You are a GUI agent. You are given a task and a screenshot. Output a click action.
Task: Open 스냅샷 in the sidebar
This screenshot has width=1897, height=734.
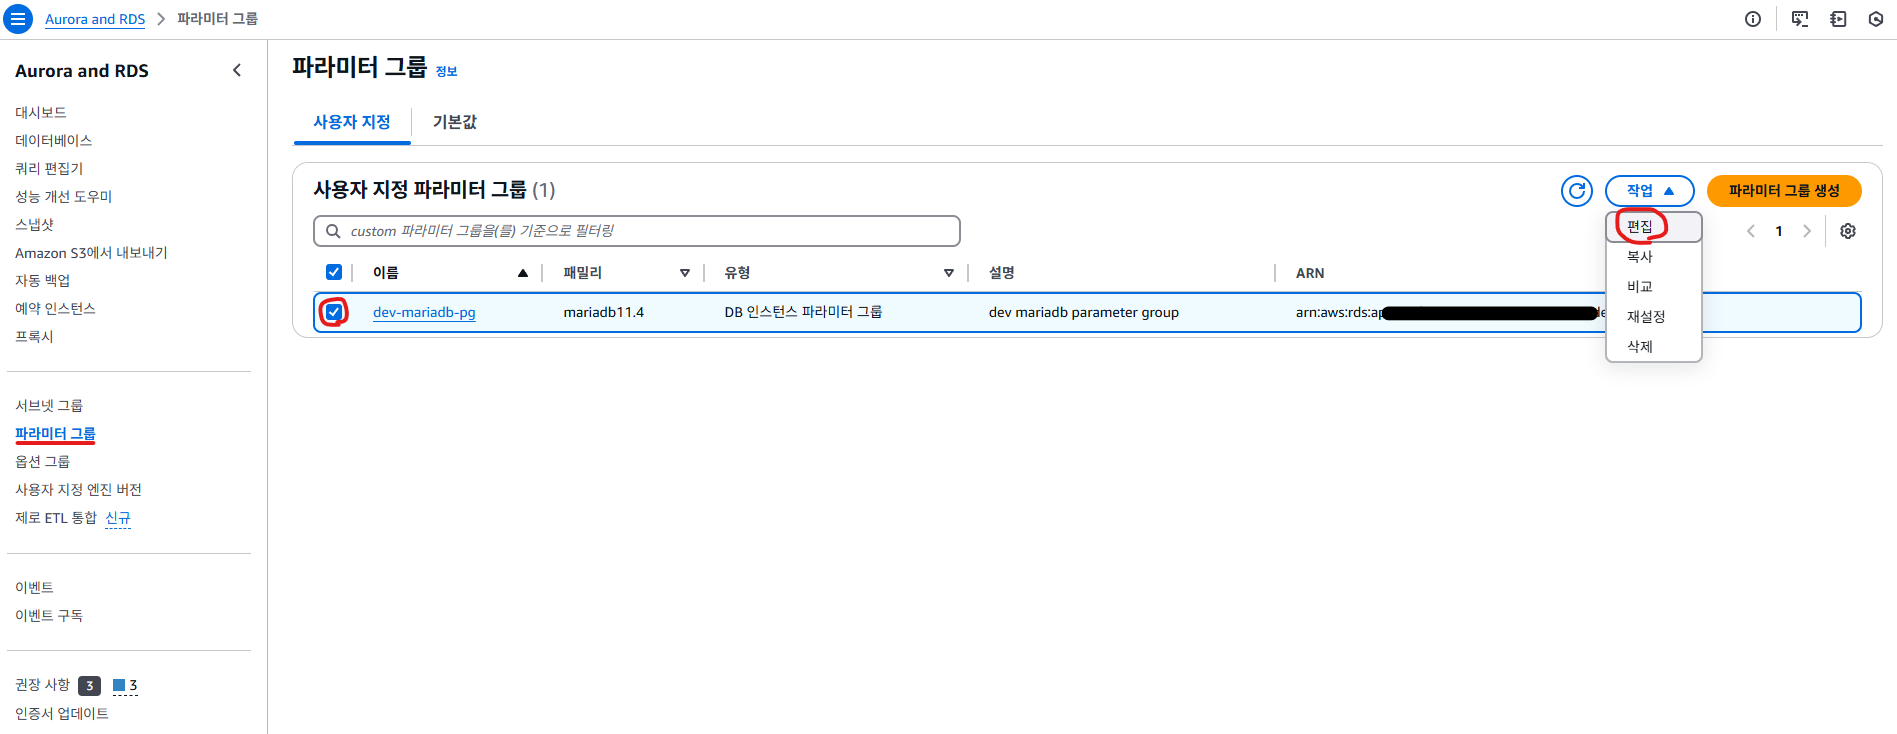point(35,225)
